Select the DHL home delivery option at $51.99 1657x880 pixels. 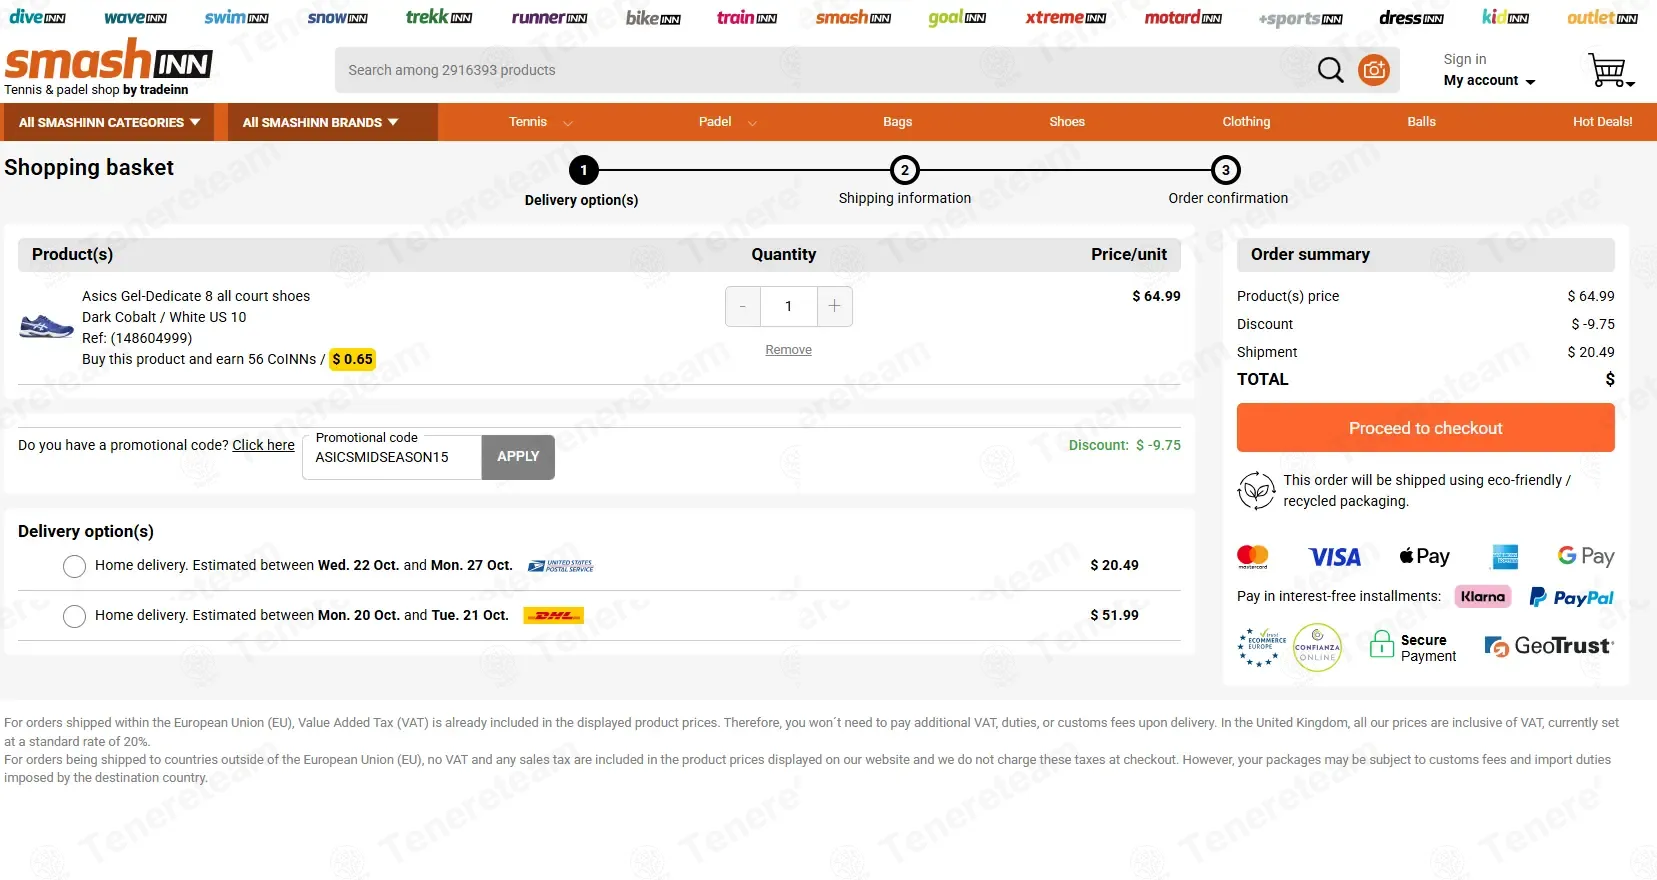click(74, 616)
